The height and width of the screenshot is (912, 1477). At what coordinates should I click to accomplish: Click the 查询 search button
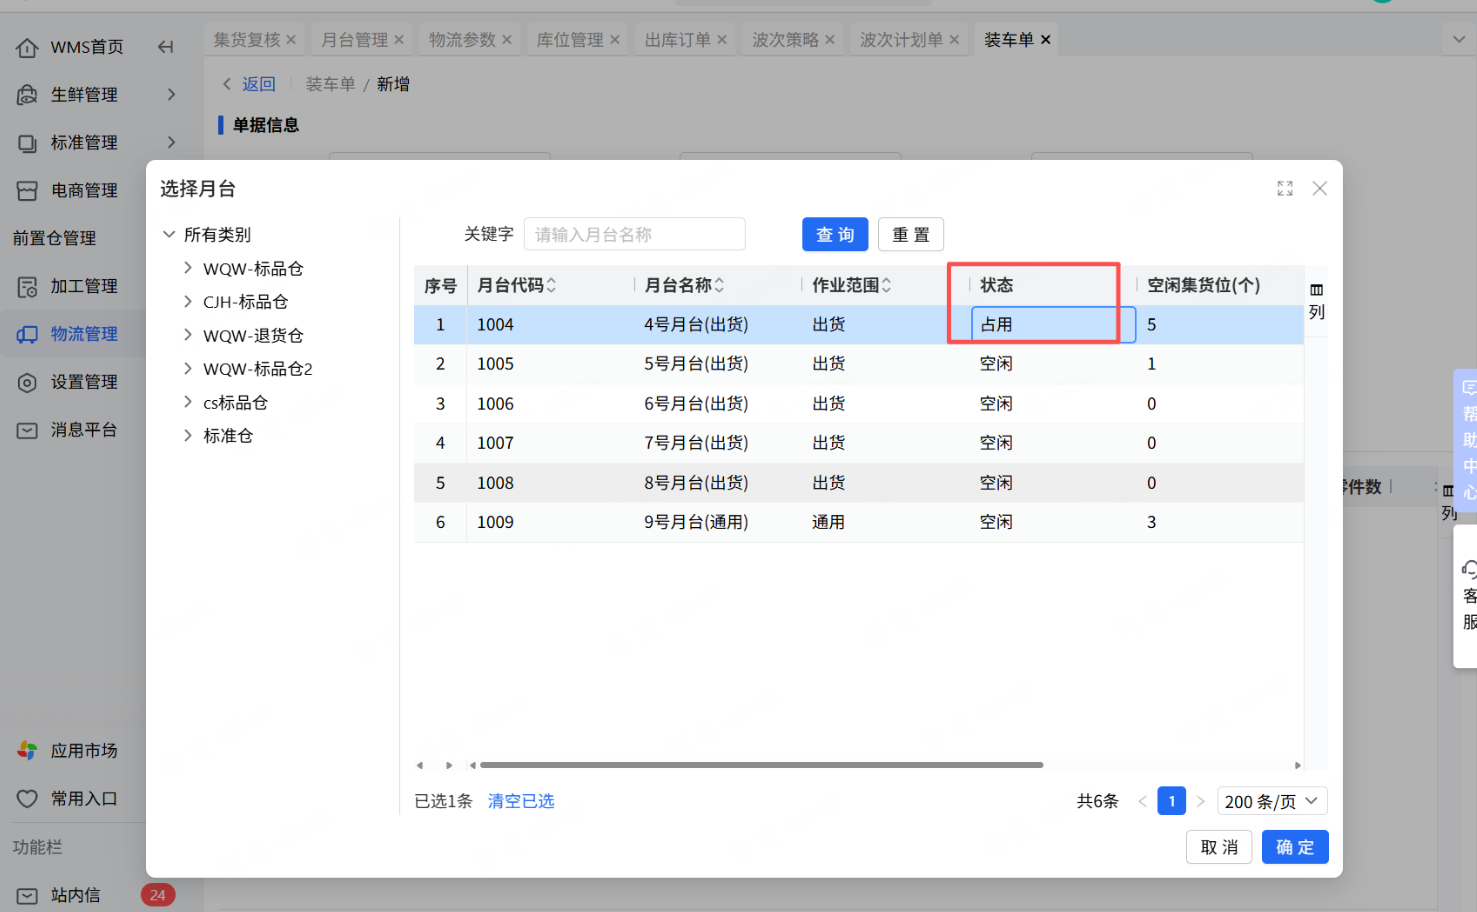834,235
